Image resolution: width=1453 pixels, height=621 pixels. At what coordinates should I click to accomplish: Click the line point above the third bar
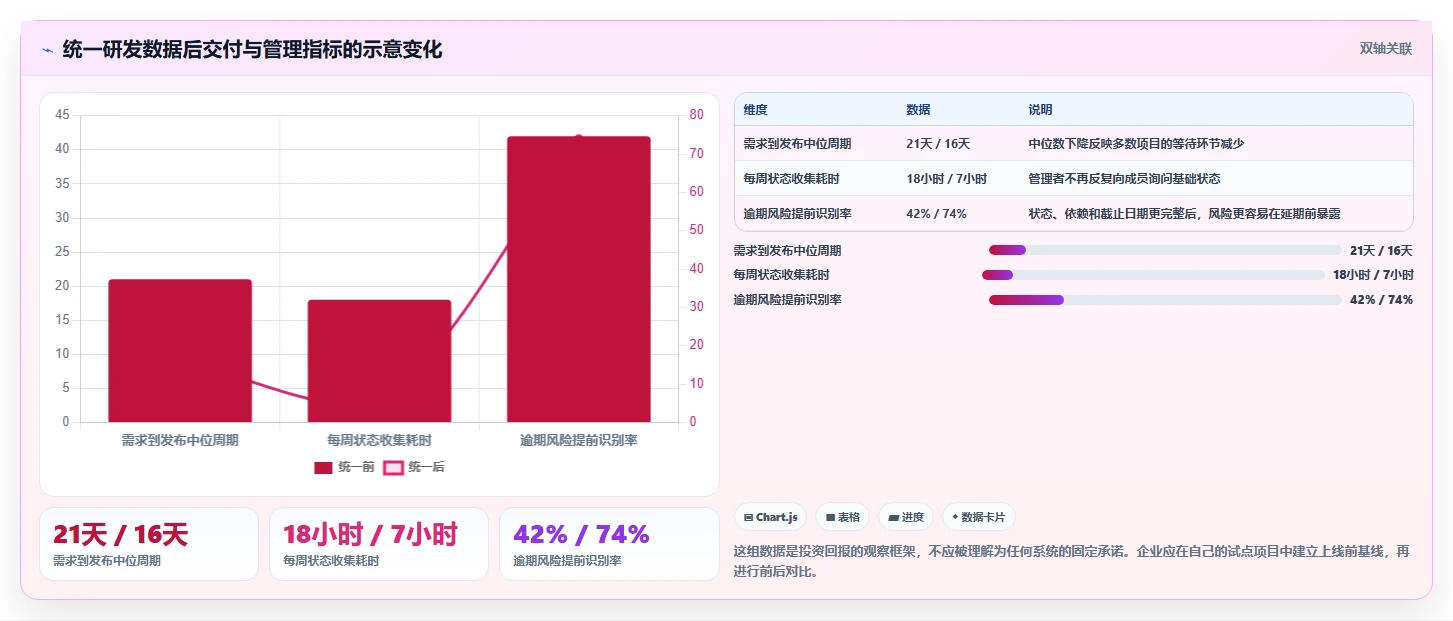point(579,137)
